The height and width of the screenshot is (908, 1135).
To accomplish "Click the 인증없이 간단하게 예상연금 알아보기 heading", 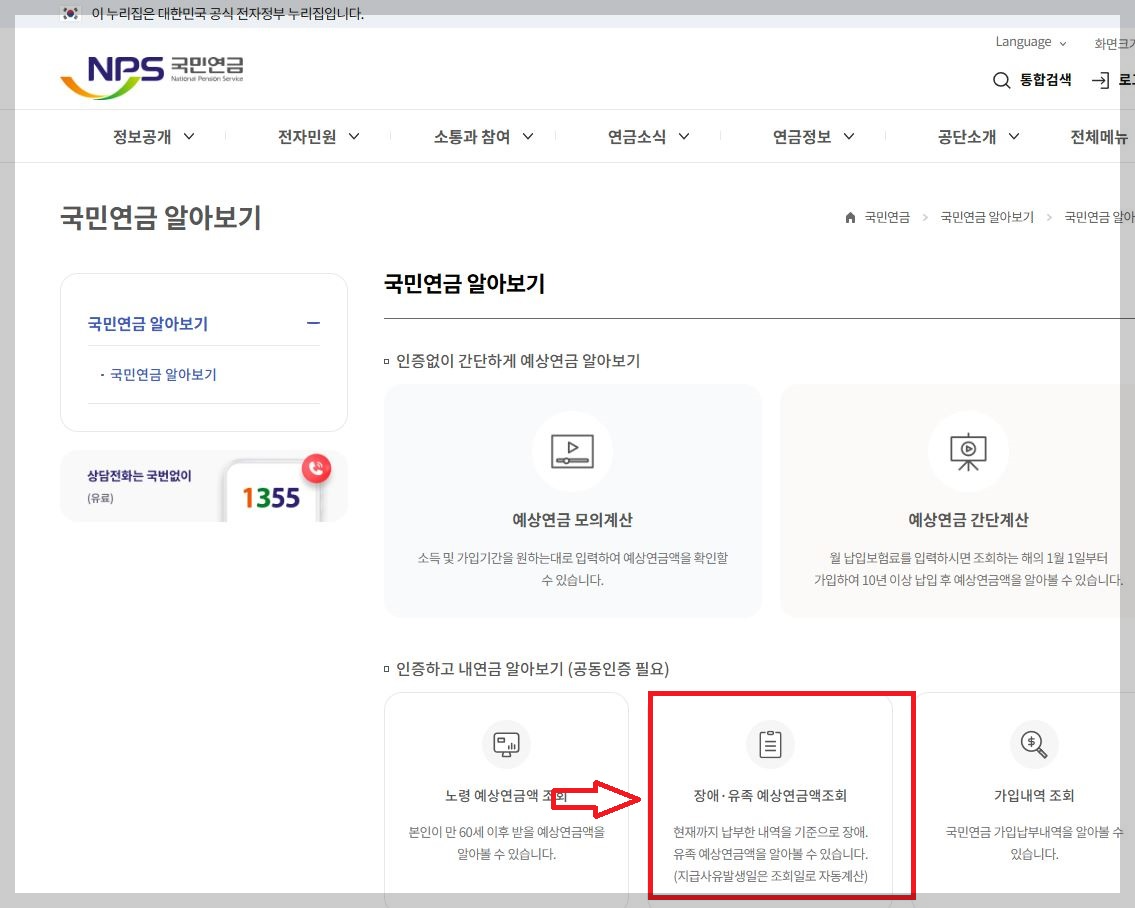I will pos(518,361).
